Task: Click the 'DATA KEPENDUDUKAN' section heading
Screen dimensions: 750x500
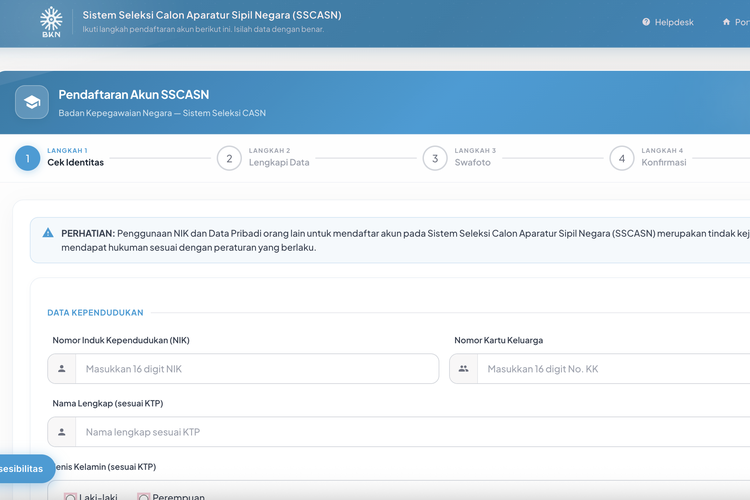Action: tap(95, 312)
